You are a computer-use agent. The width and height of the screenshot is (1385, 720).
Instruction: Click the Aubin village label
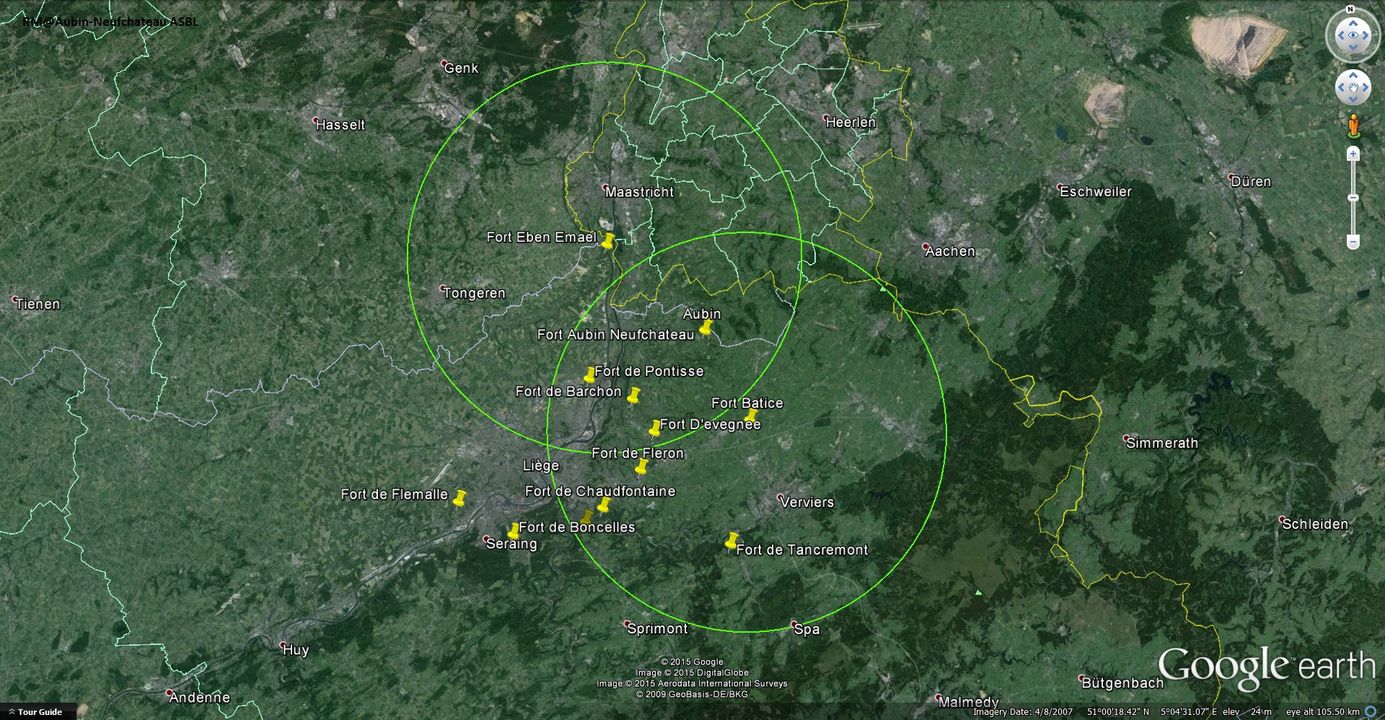[702, 313]
